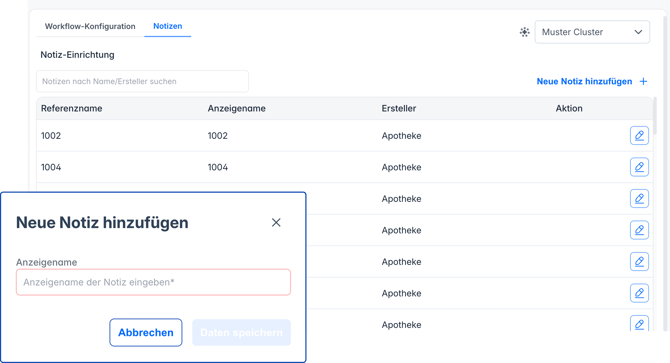Click edit pencil in the sixth table row
This screenshot has height=363, width=670.
(x=639, y=293)
